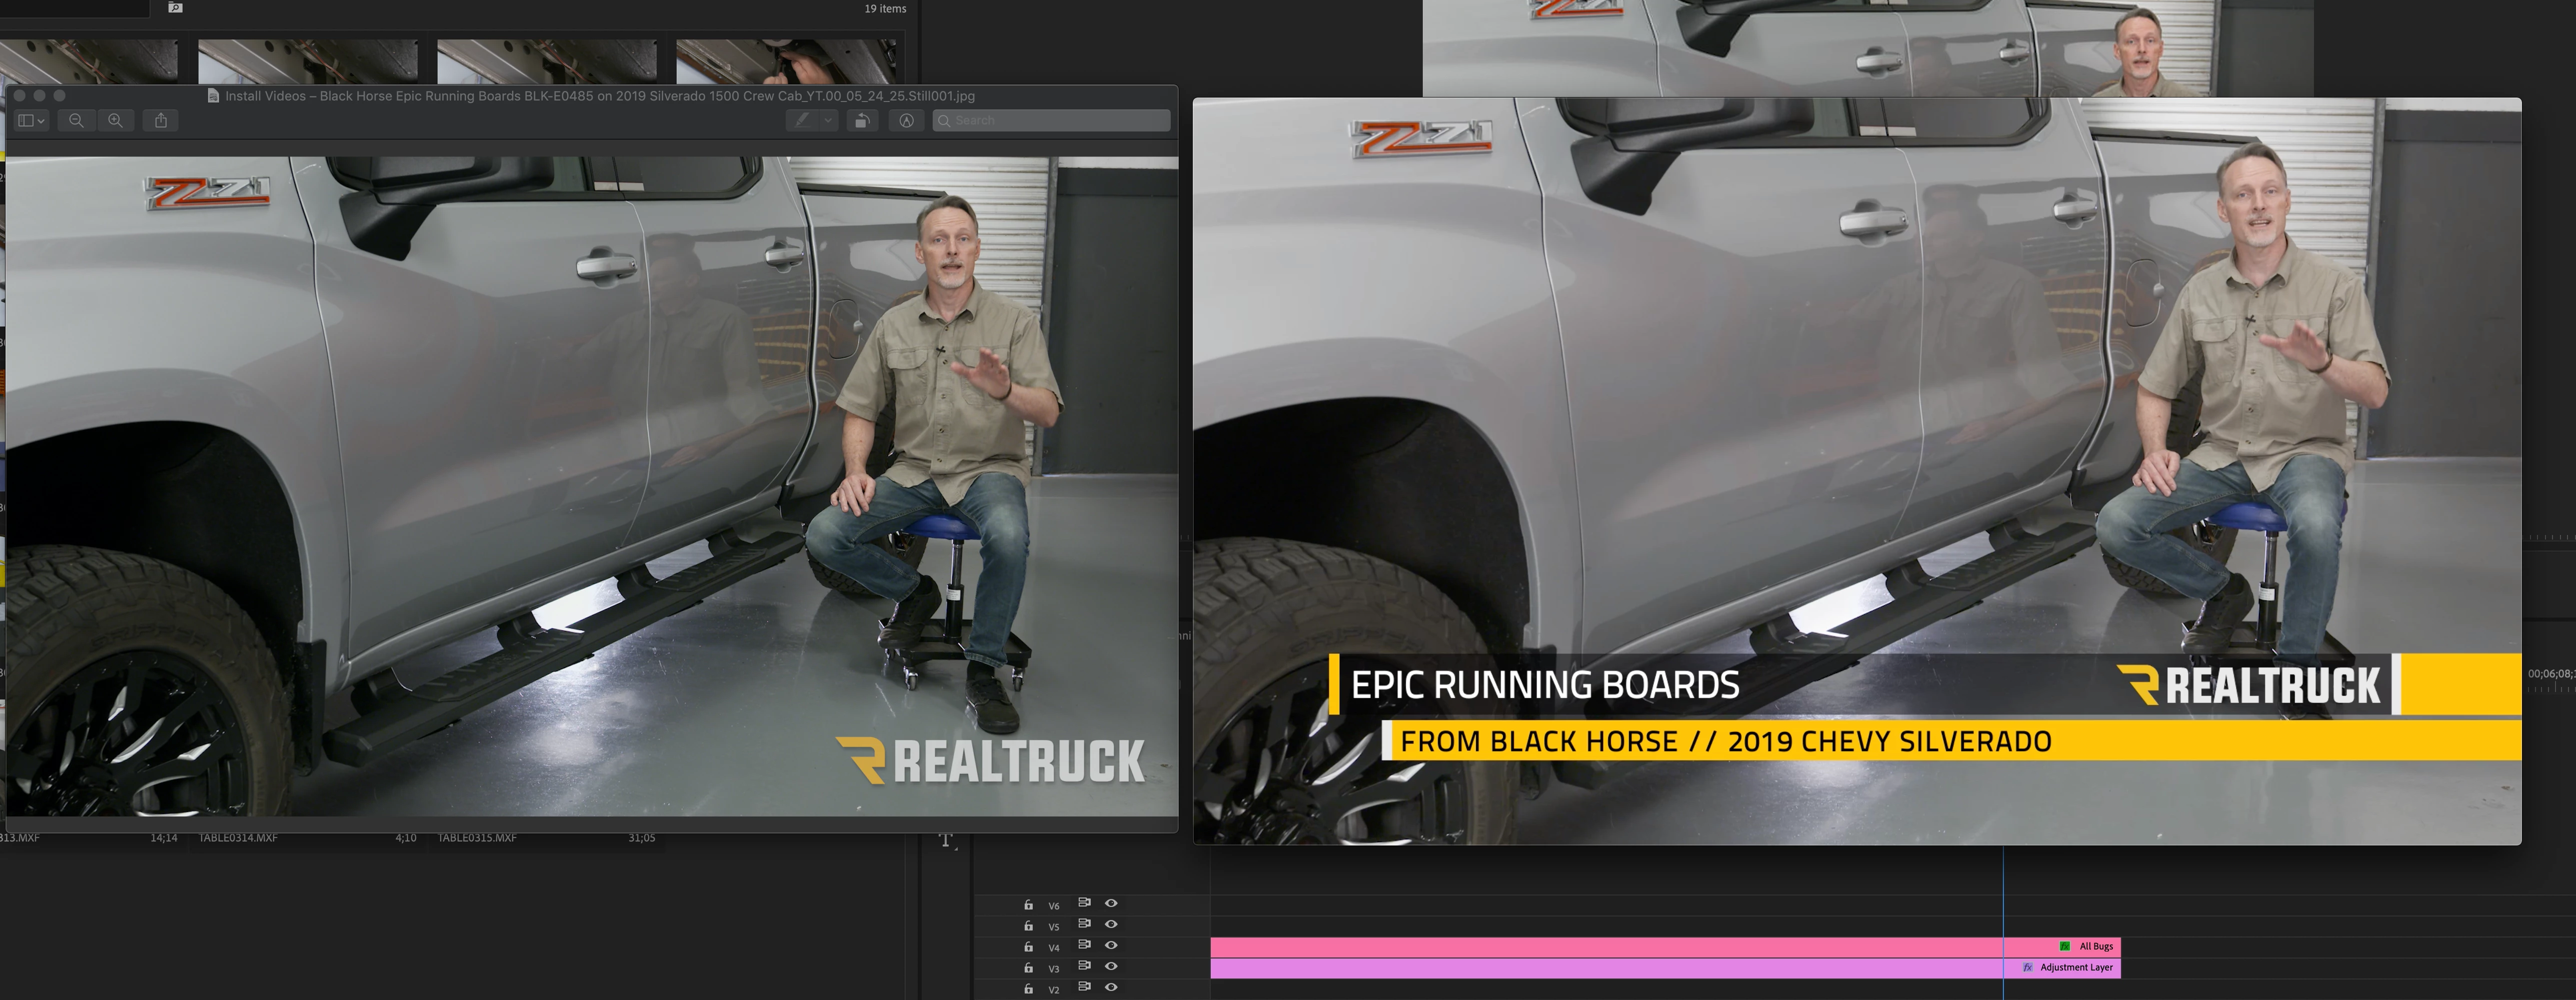Open the sidebar view dropdown in Preview
Viewport: 2576px width, 1000px height.
(32, 120)
